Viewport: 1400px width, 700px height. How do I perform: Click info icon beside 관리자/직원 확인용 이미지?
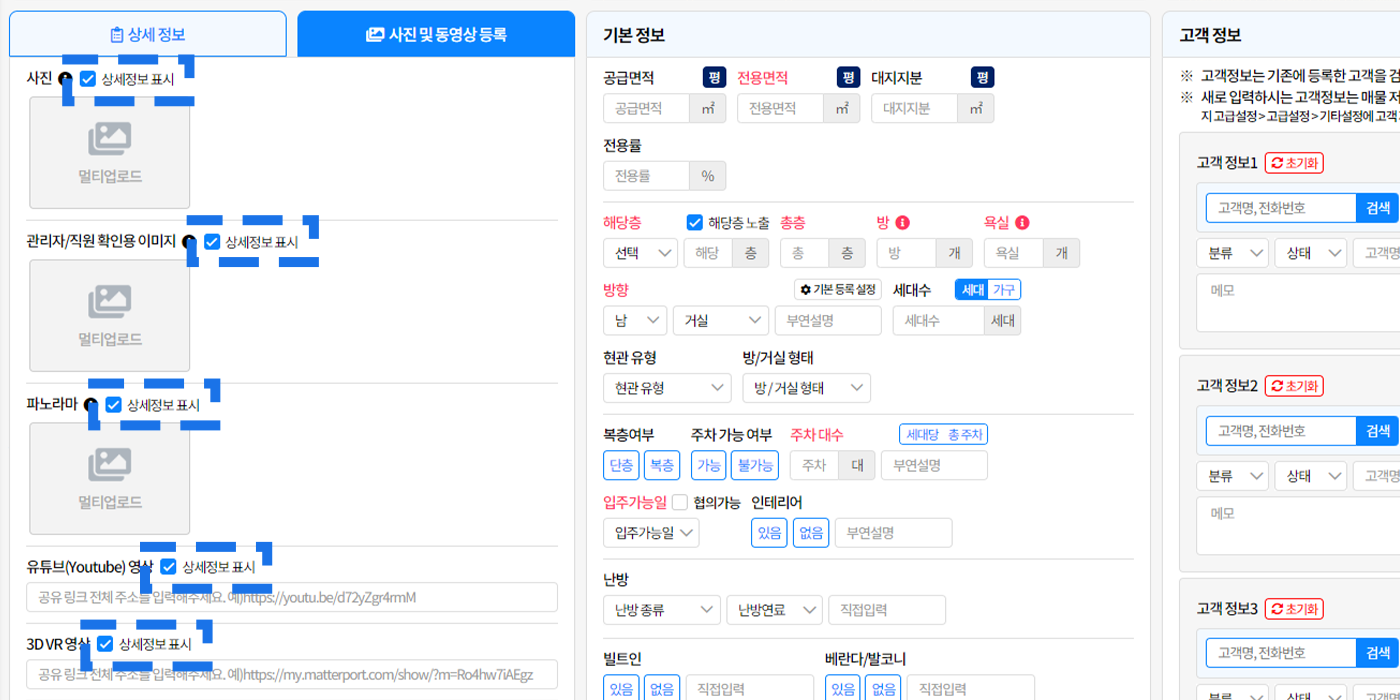[189, 241]
